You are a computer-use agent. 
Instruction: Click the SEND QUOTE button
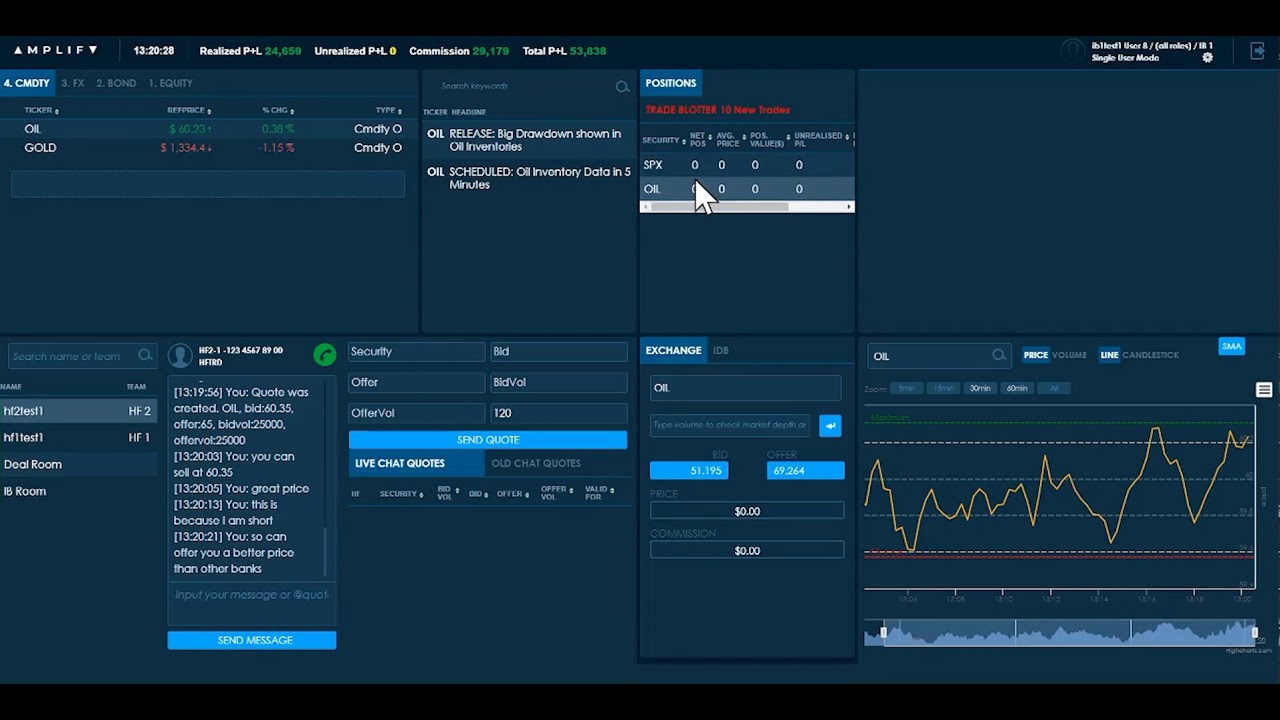tap(488, 440)
